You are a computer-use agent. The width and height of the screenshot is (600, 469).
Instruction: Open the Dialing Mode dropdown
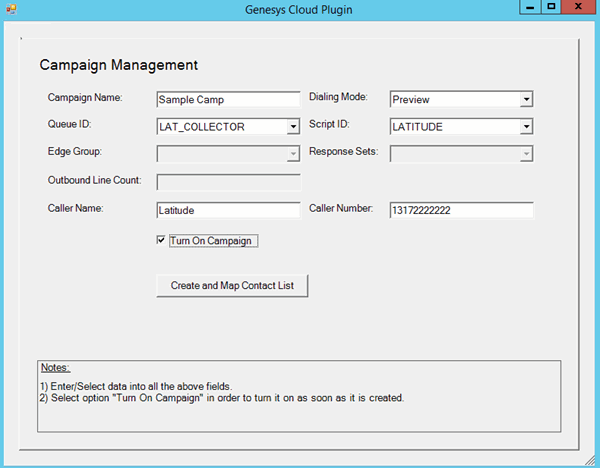point(526,100)
